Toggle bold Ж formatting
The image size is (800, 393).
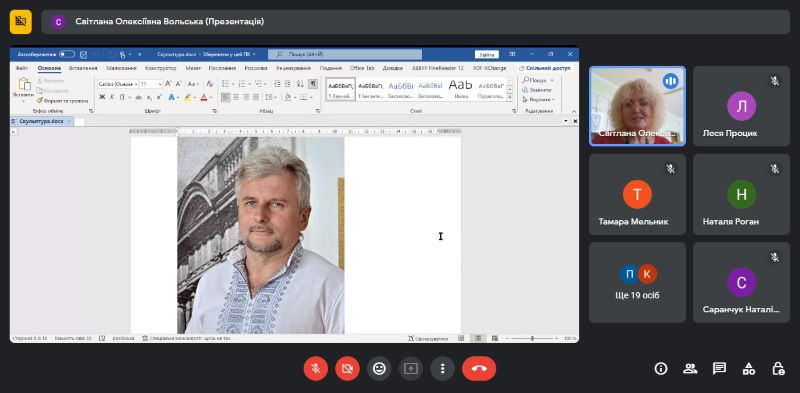pyautogui.click(x=102, y=97)
